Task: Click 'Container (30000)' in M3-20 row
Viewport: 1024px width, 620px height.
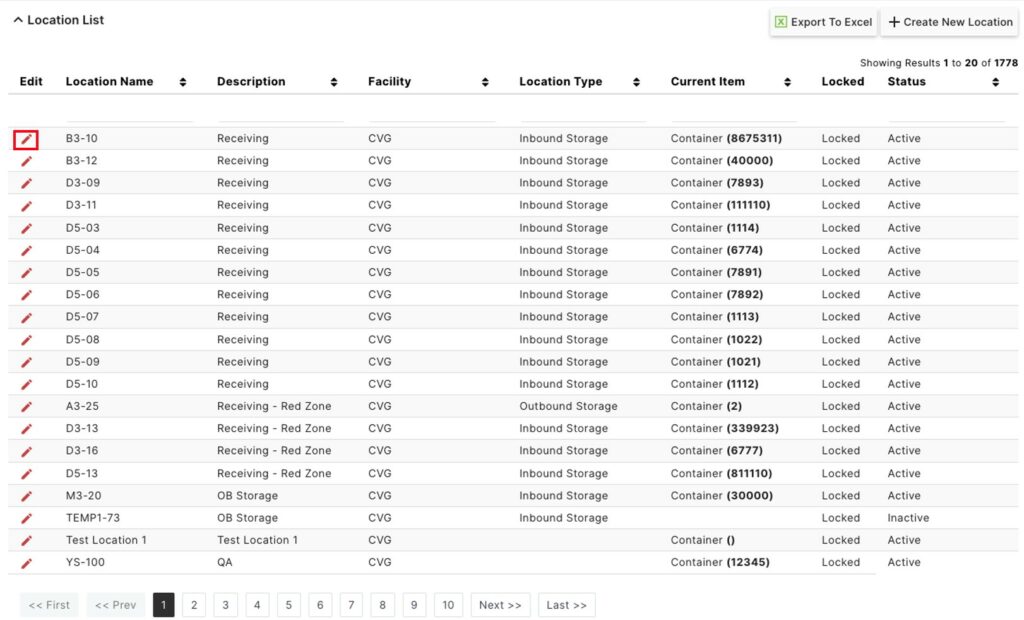Action: (722, 496)
